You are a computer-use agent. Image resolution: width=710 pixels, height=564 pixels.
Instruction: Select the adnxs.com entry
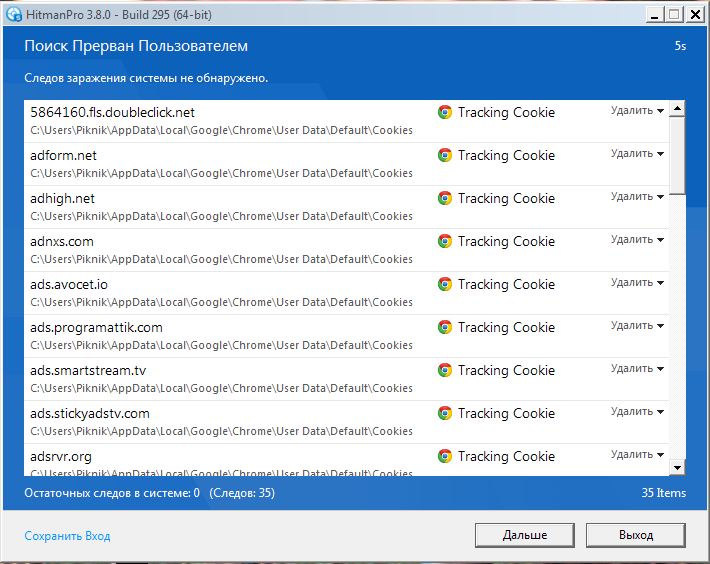tap(346, 250)
